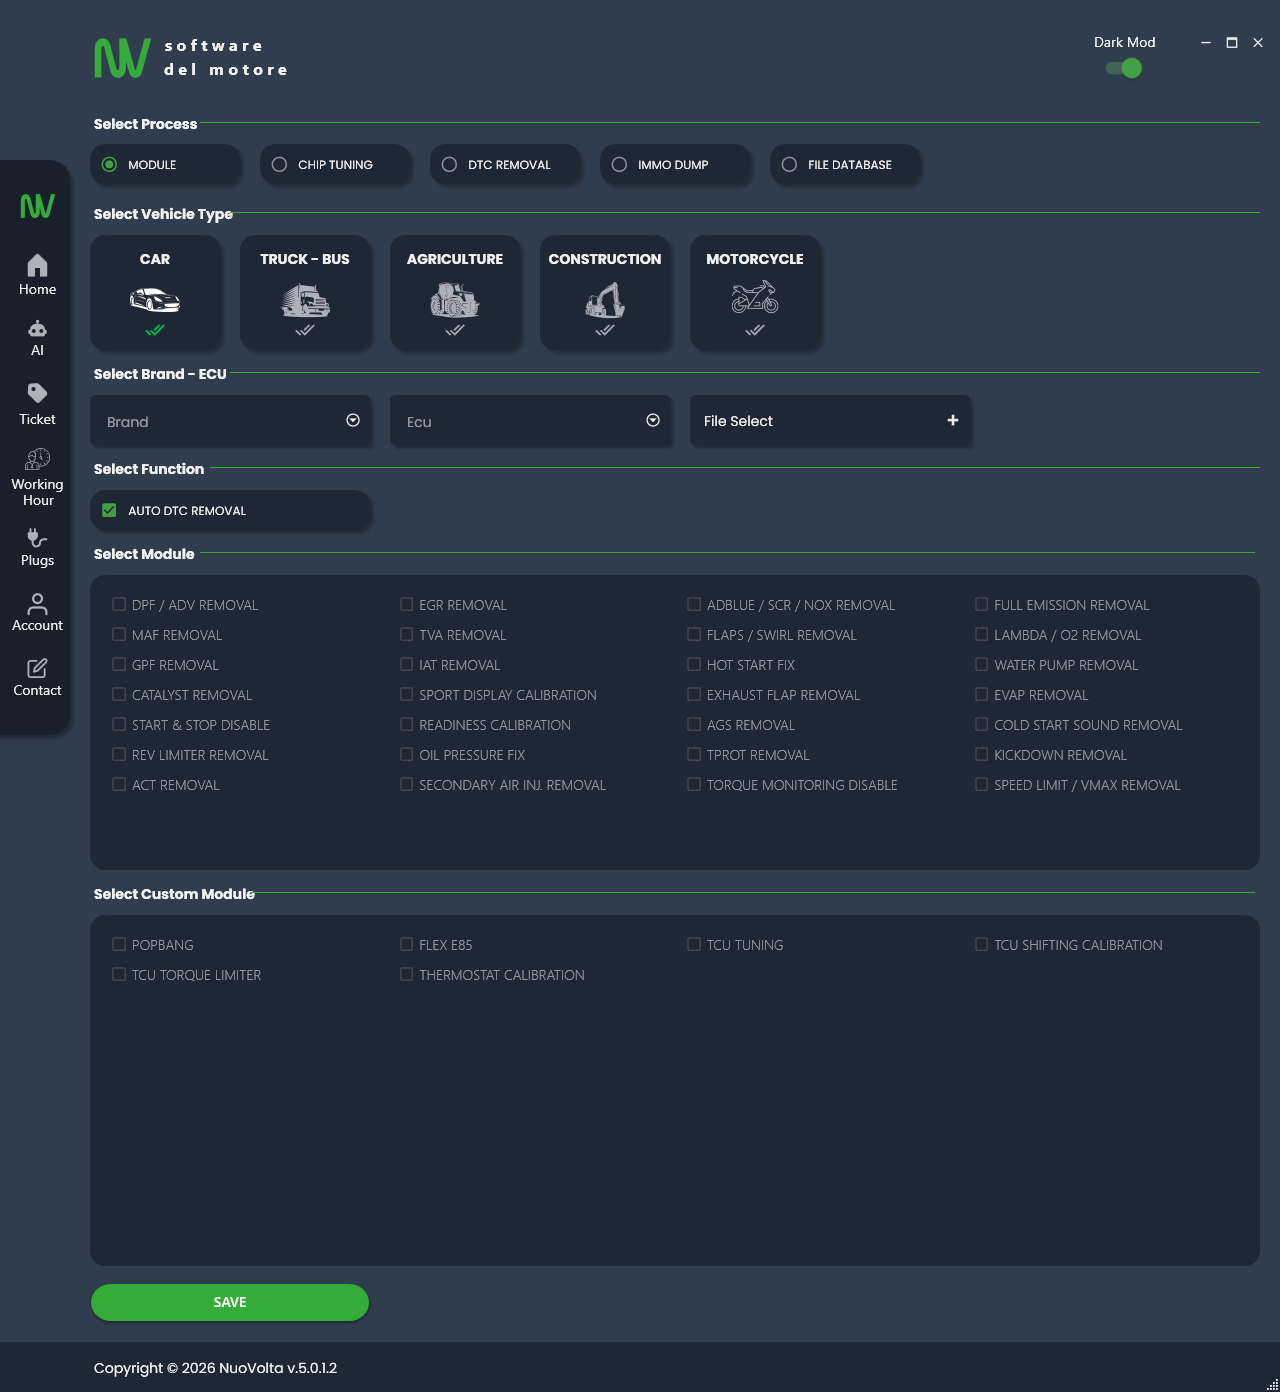The height and width of the screenshot is (1392, 1280).
Task: Enable the EGR REMOVAL module
Action: click(x=406, y=604)
